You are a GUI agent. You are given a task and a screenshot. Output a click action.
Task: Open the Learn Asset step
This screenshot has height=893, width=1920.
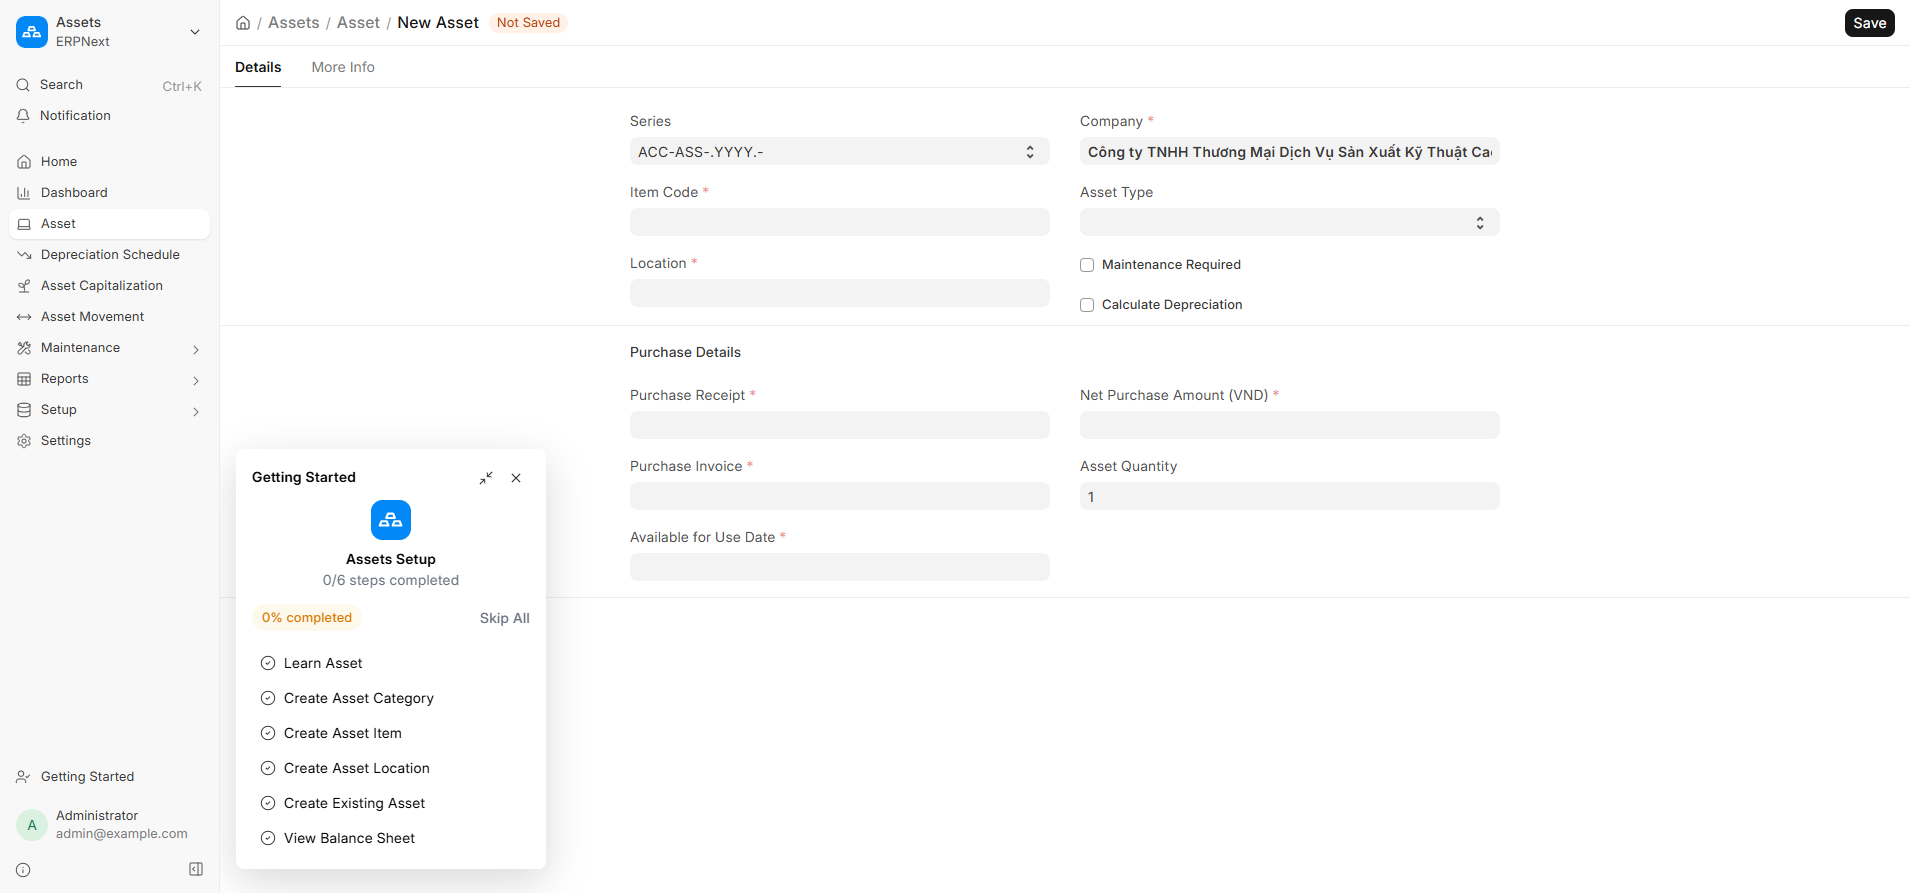point(323,663)
